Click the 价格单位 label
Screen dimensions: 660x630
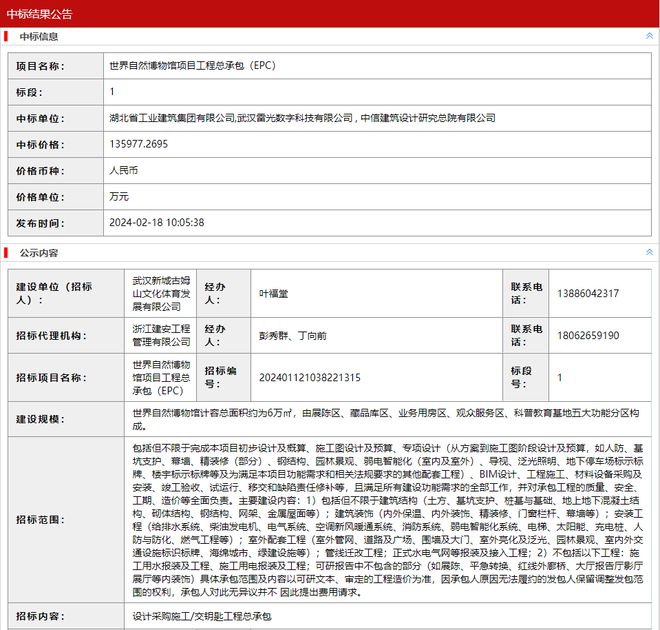click(40, 197)
